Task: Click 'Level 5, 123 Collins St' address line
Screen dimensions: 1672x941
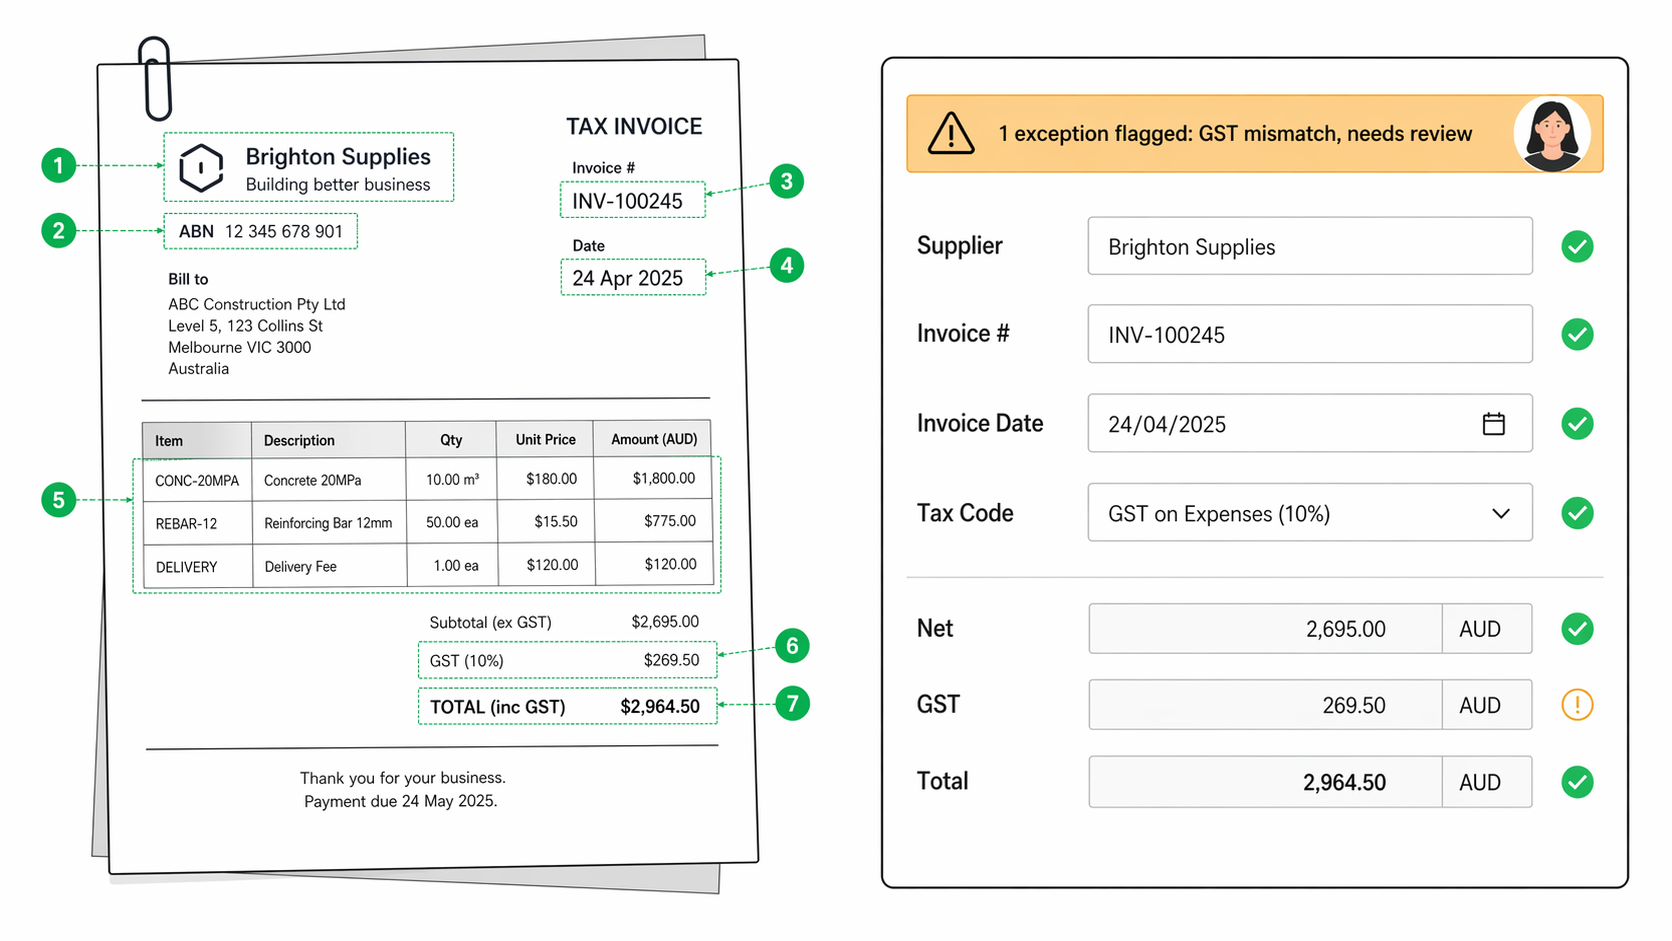Action: tap(246, 326)
